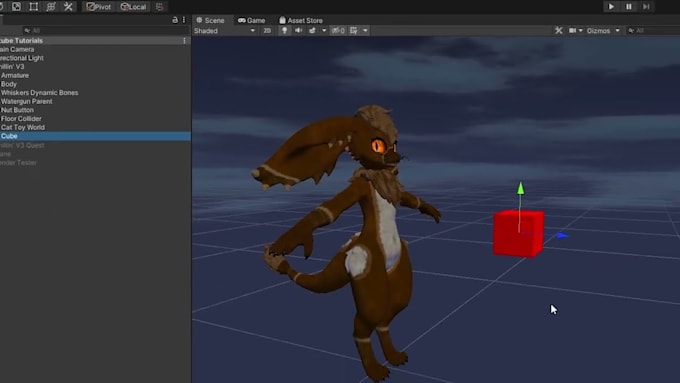Select the combined Transform tool
Viewport: 680px width, 383px height.
click(x=51, y=7)
